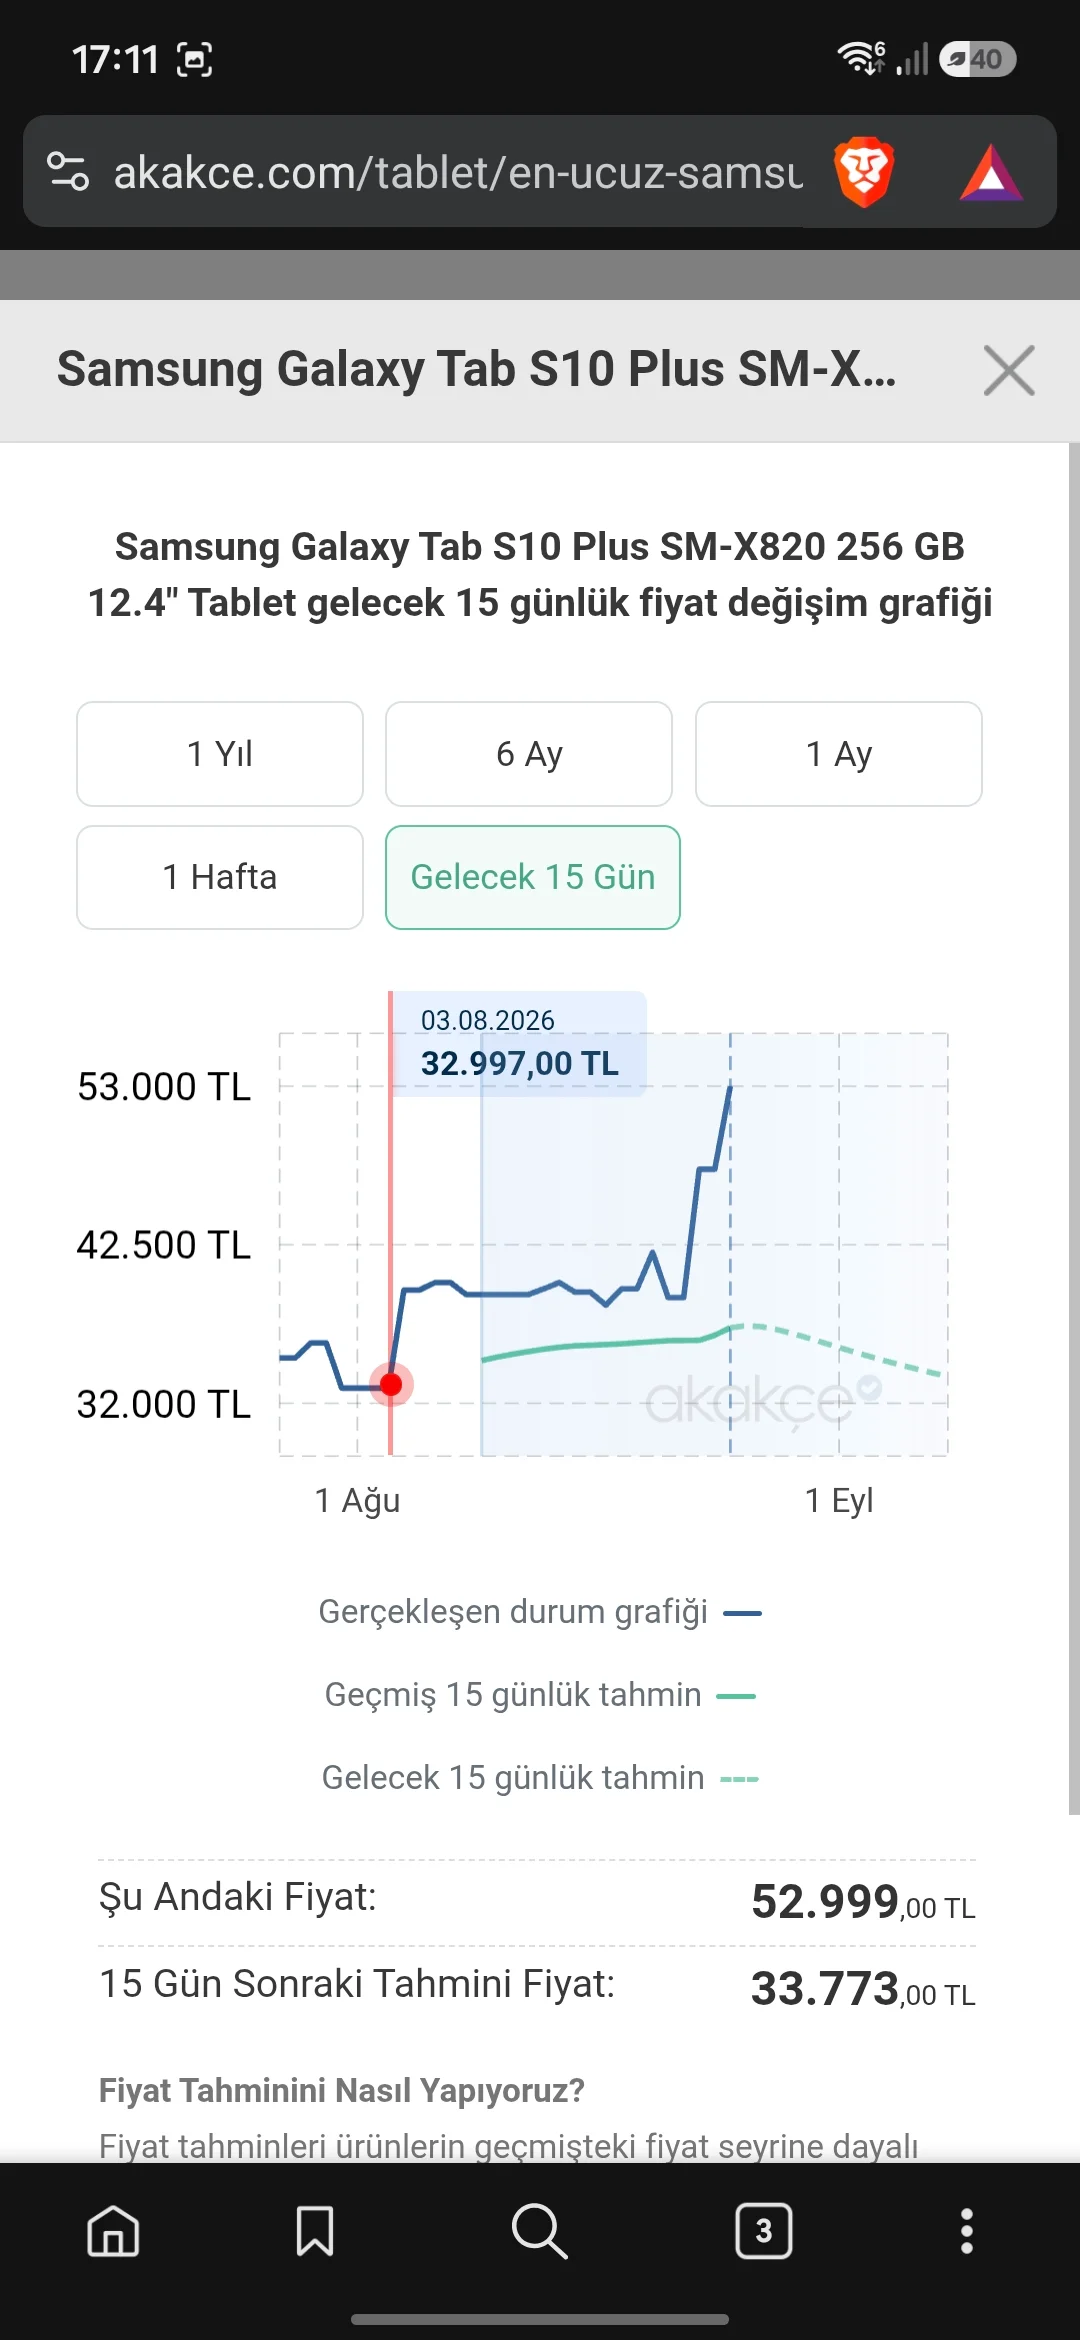Select Gelecek 15 Gün forecast range

coord(533,877)
